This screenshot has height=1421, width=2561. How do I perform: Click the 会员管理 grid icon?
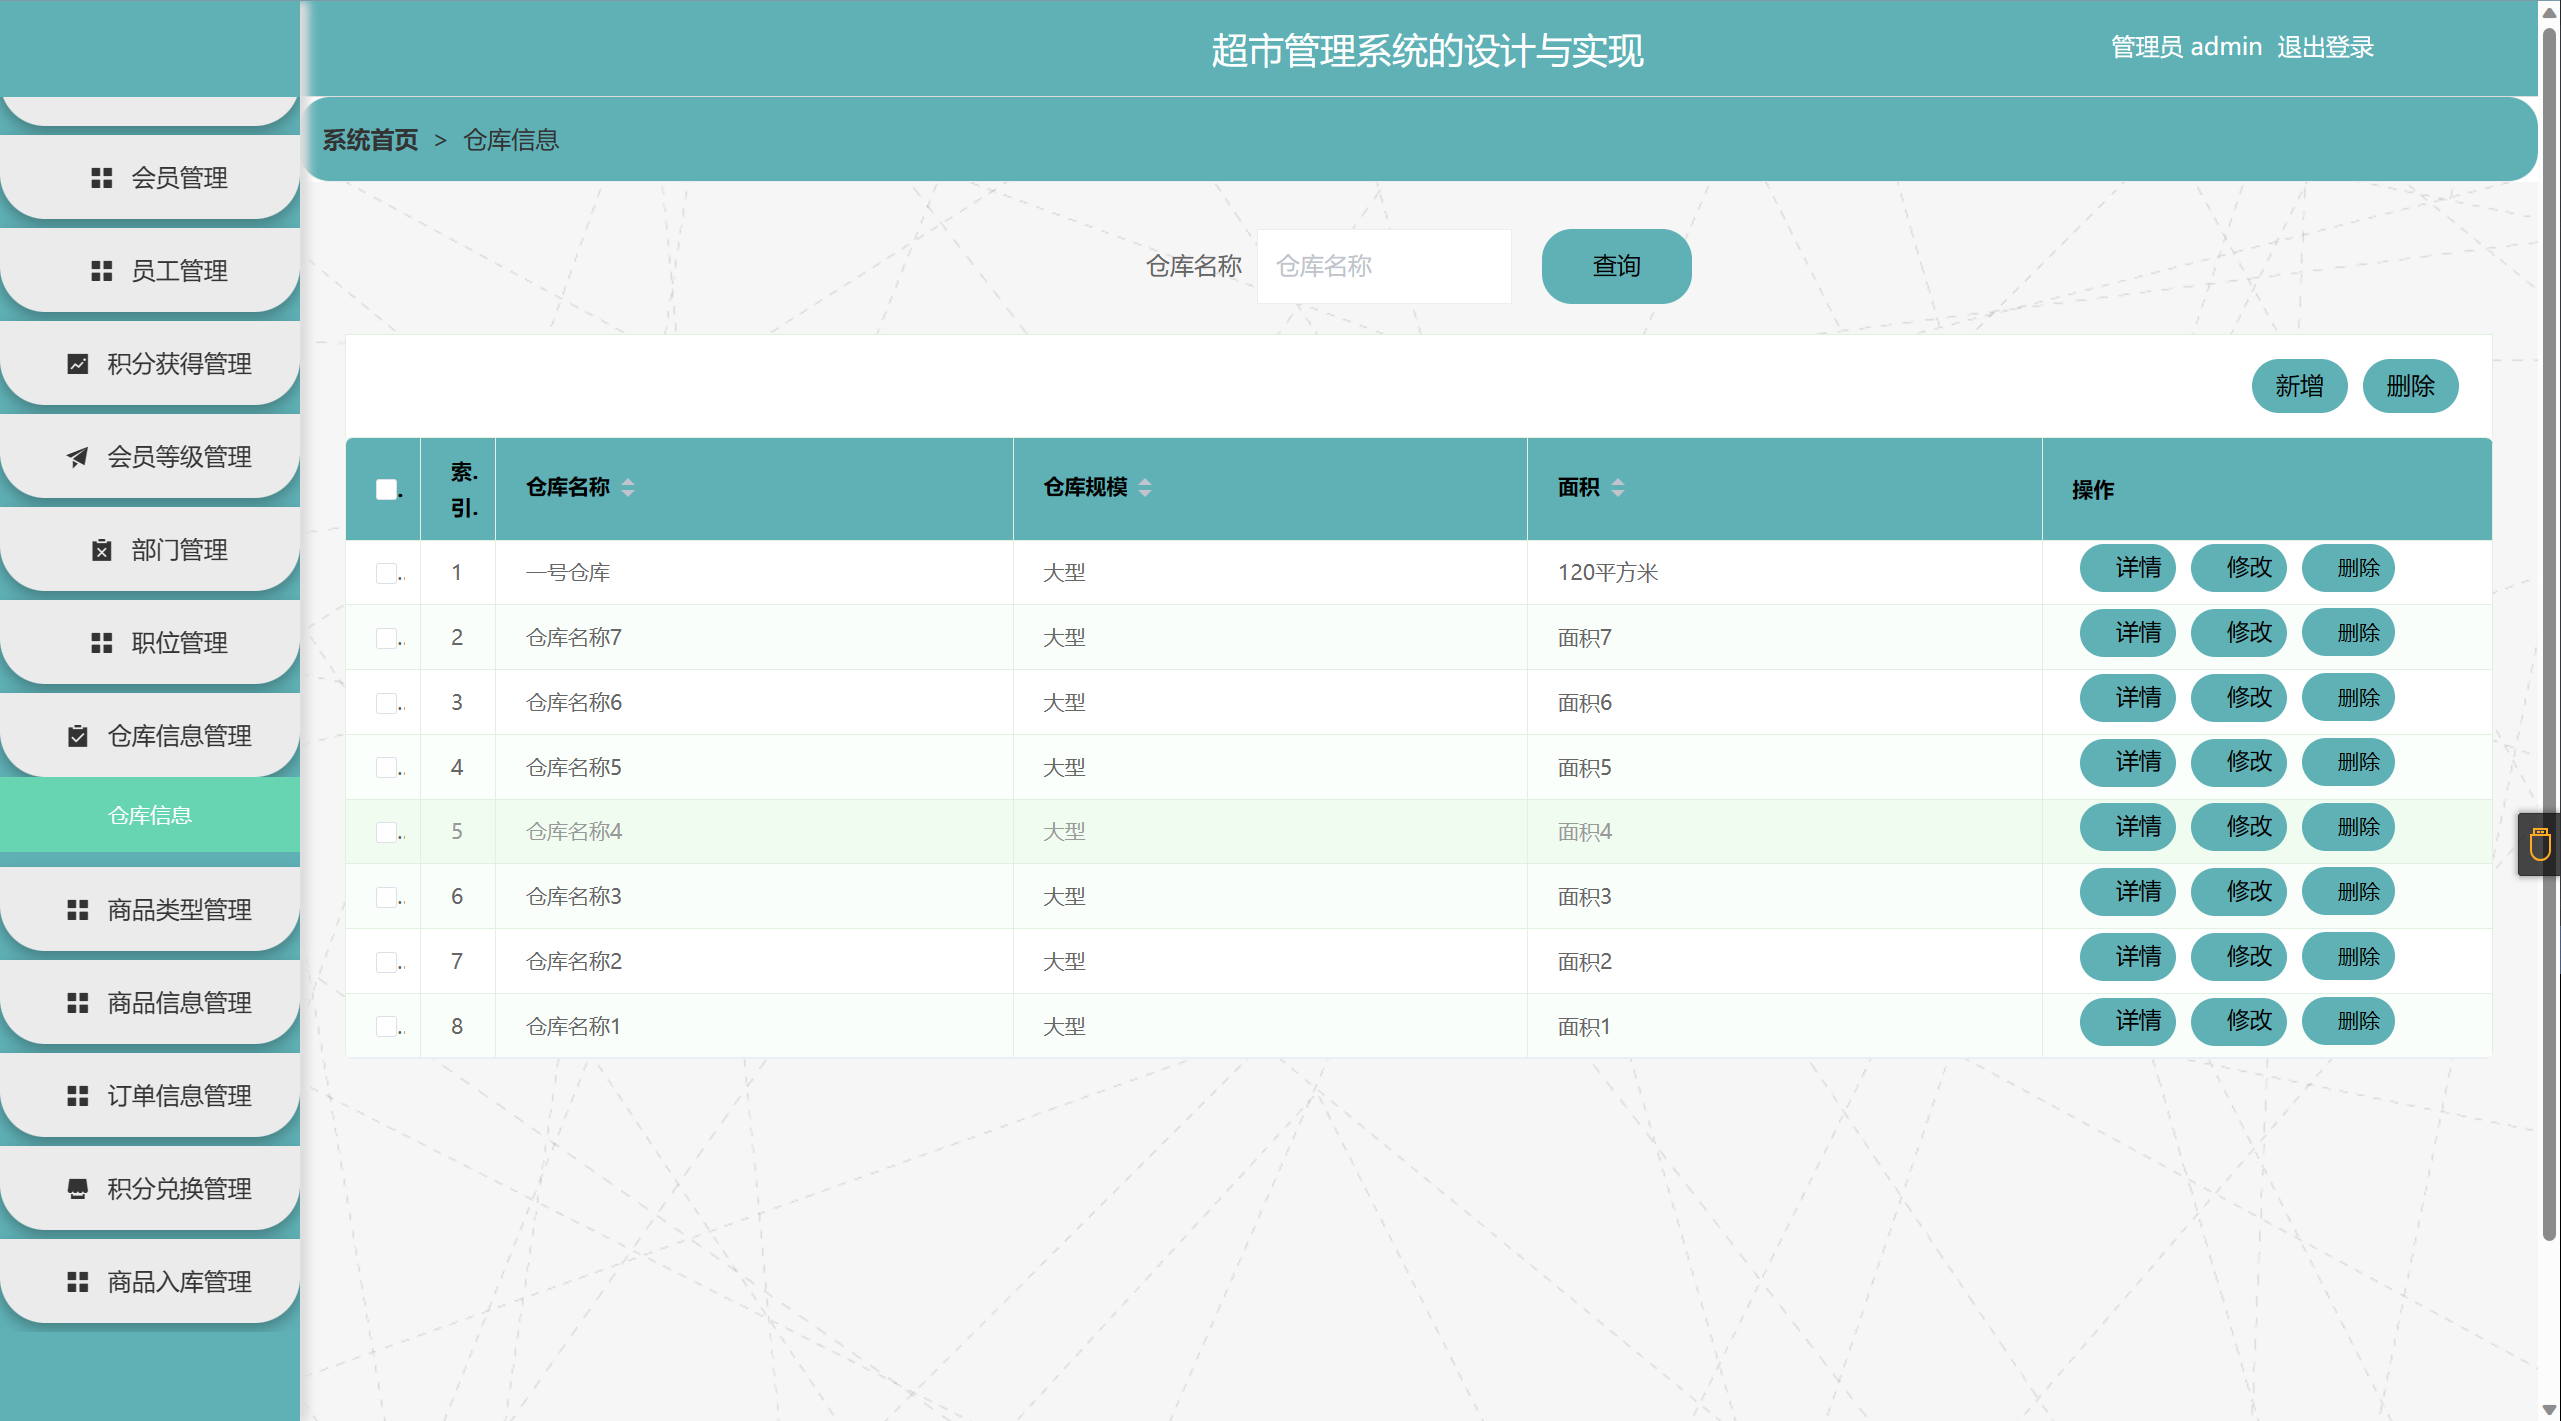101,178
